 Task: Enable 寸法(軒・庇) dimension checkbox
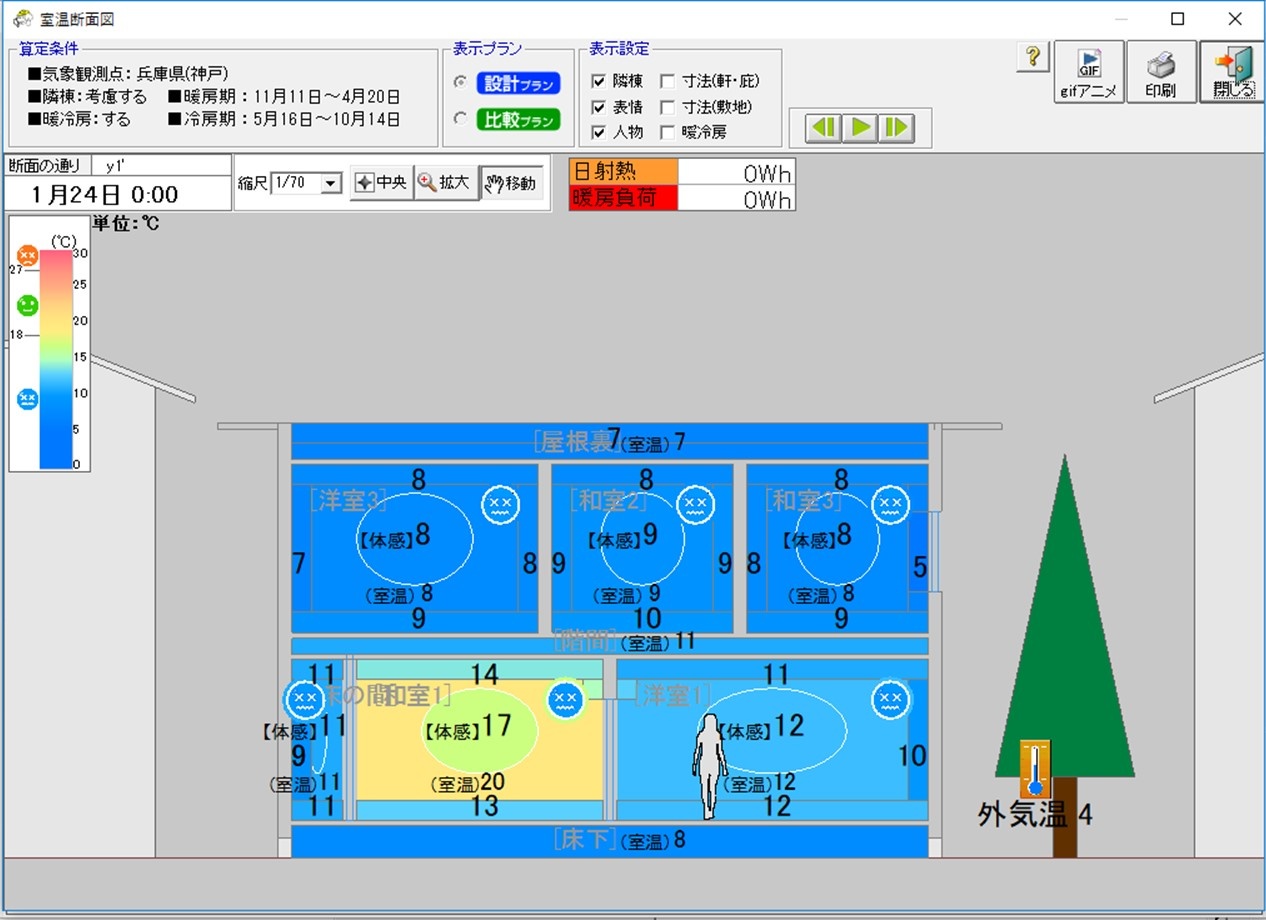[668, 81]
